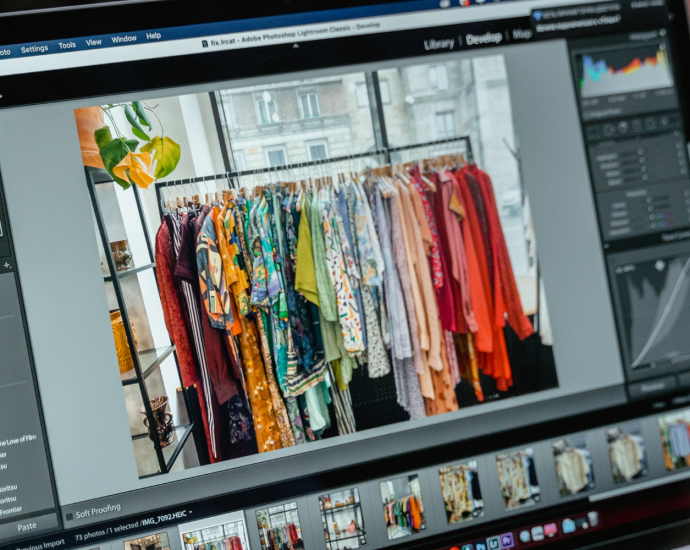Open the blue folder in the Dock

pos(568,527)
